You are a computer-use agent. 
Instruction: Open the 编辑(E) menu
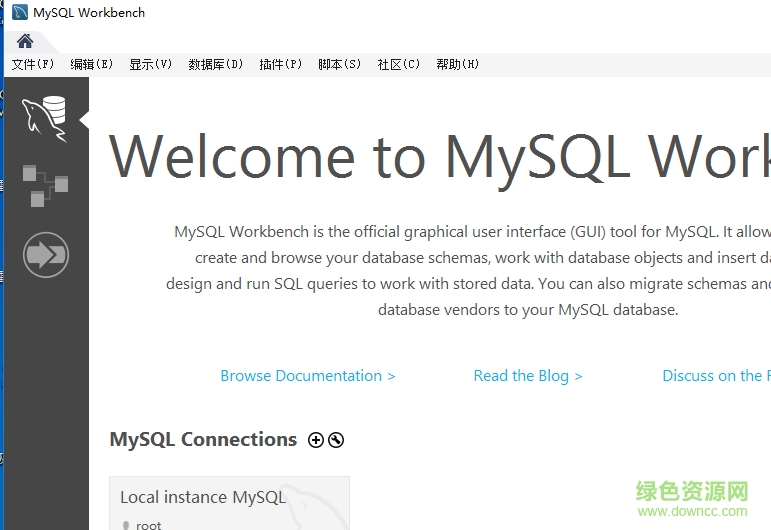(91, 64)
